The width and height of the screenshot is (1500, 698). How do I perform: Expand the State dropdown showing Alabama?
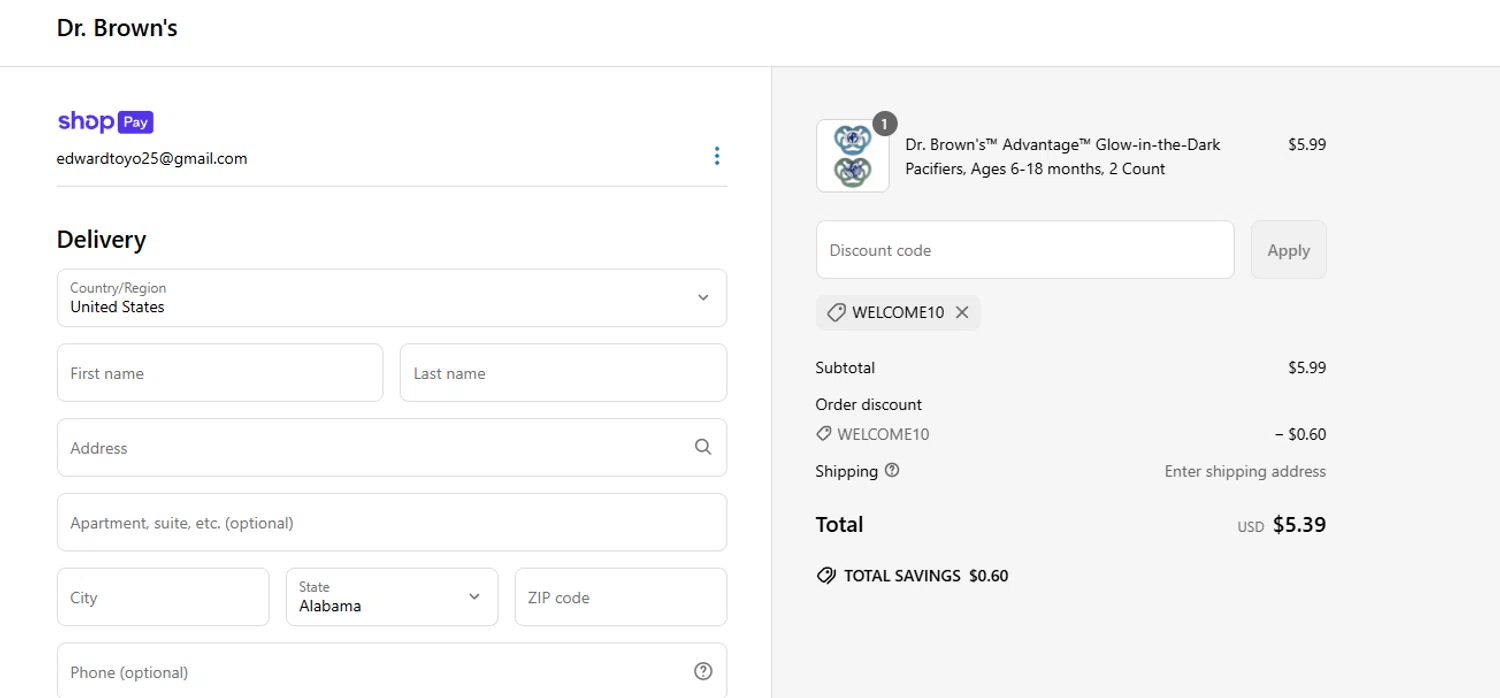[x=392, y=597]
